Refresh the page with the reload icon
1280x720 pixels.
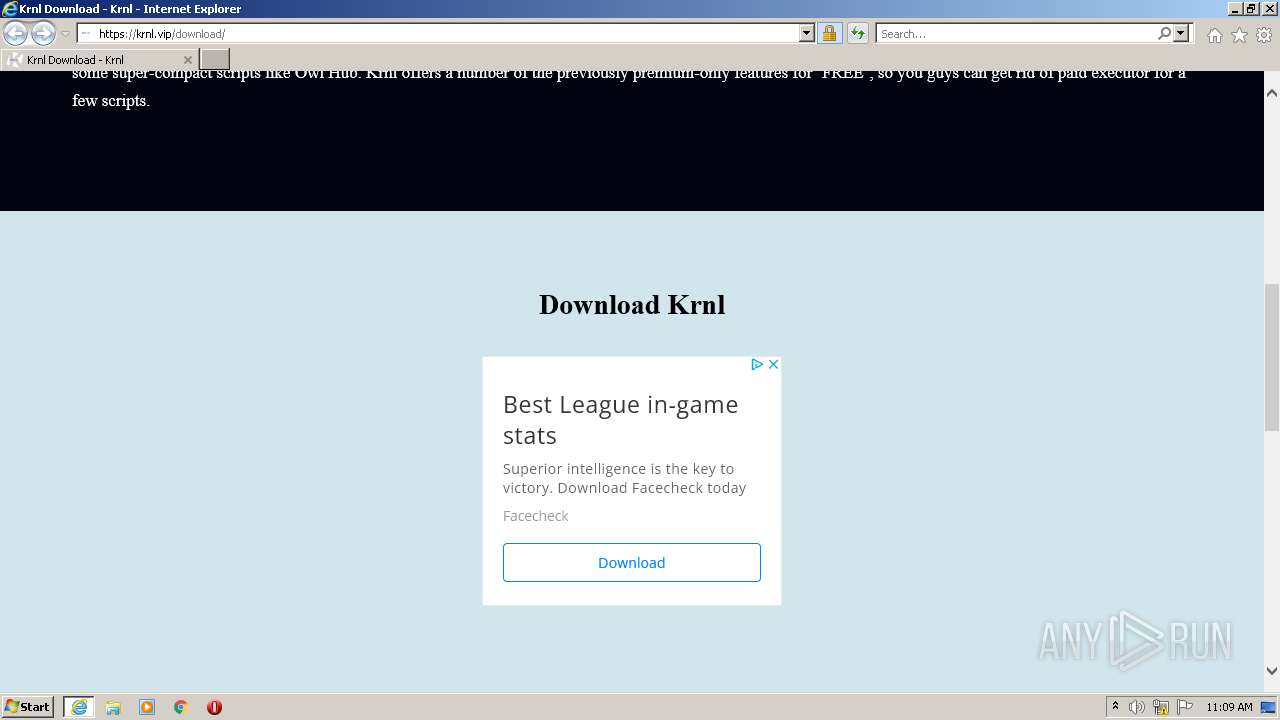coord(858,33)
